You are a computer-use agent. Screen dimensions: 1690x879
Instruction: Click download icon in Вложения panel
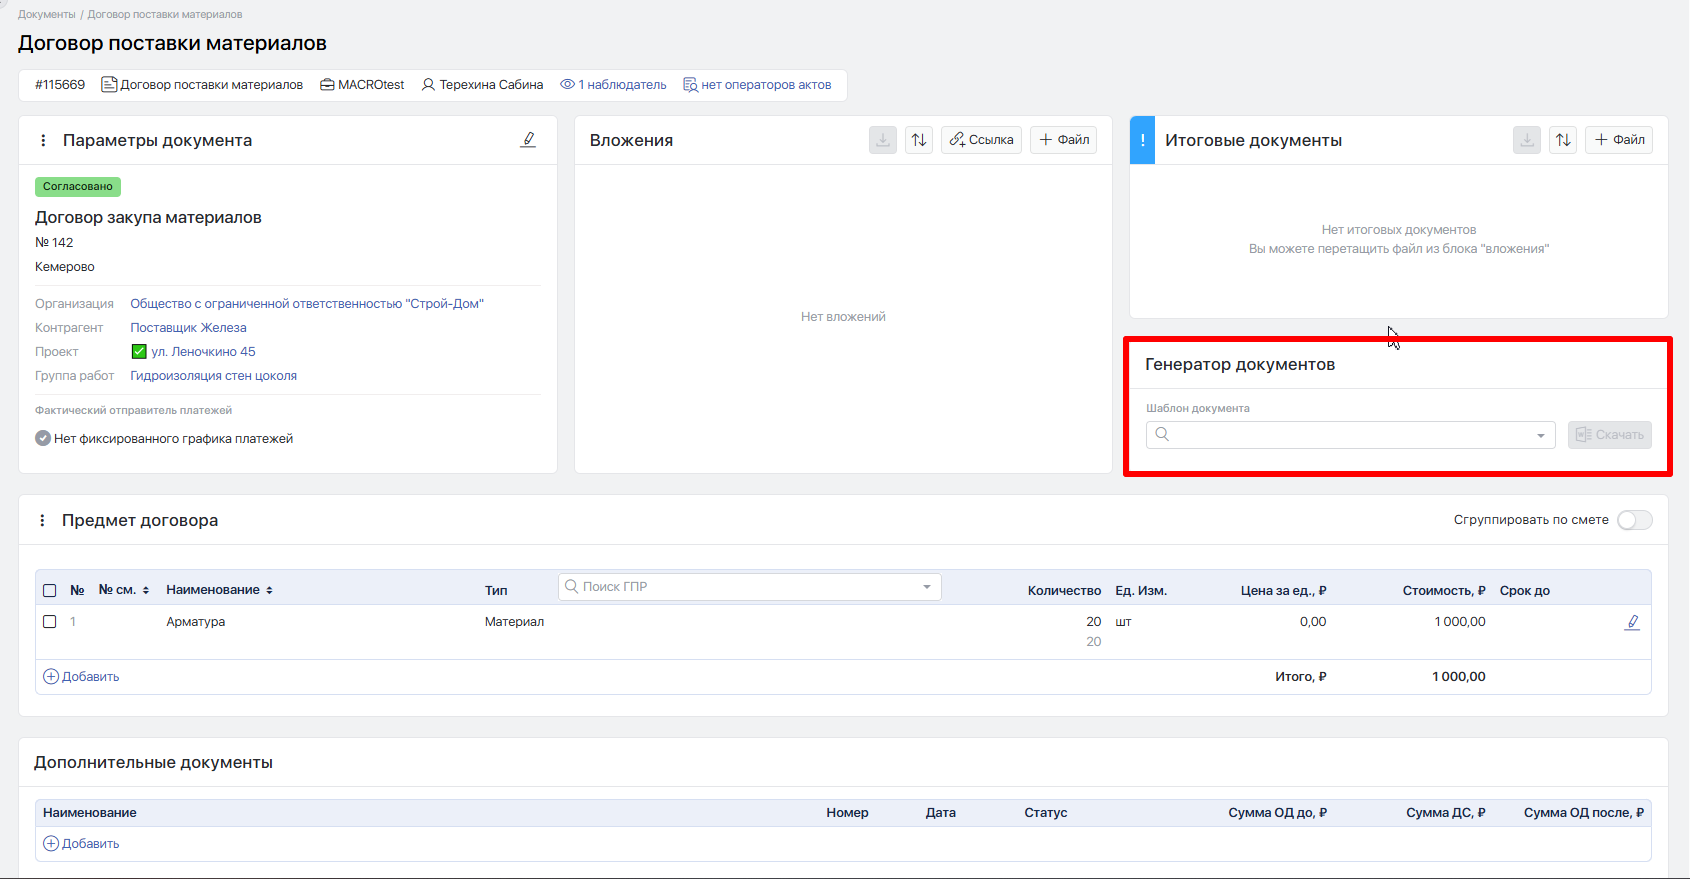click(882, 140)
